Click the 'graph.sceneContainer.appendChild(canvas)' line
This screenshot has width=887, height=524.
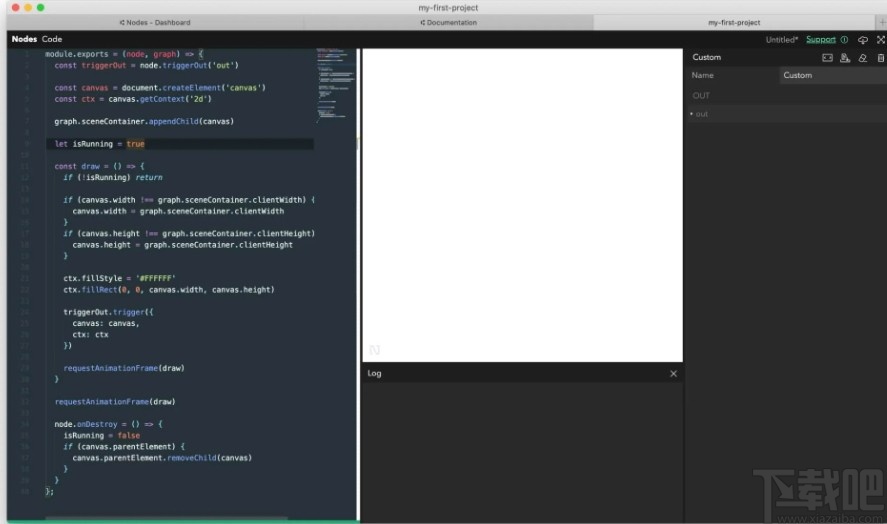[x=144, y=121]
